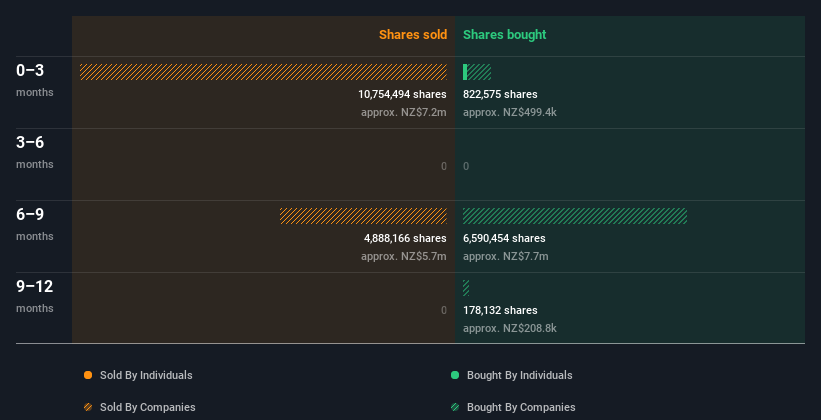Image resolution: width=821 pixels, height=420 pixels.
Task: Select the 10,754,494 shares value
Action: pyautogui.click(x=402, y=94)
